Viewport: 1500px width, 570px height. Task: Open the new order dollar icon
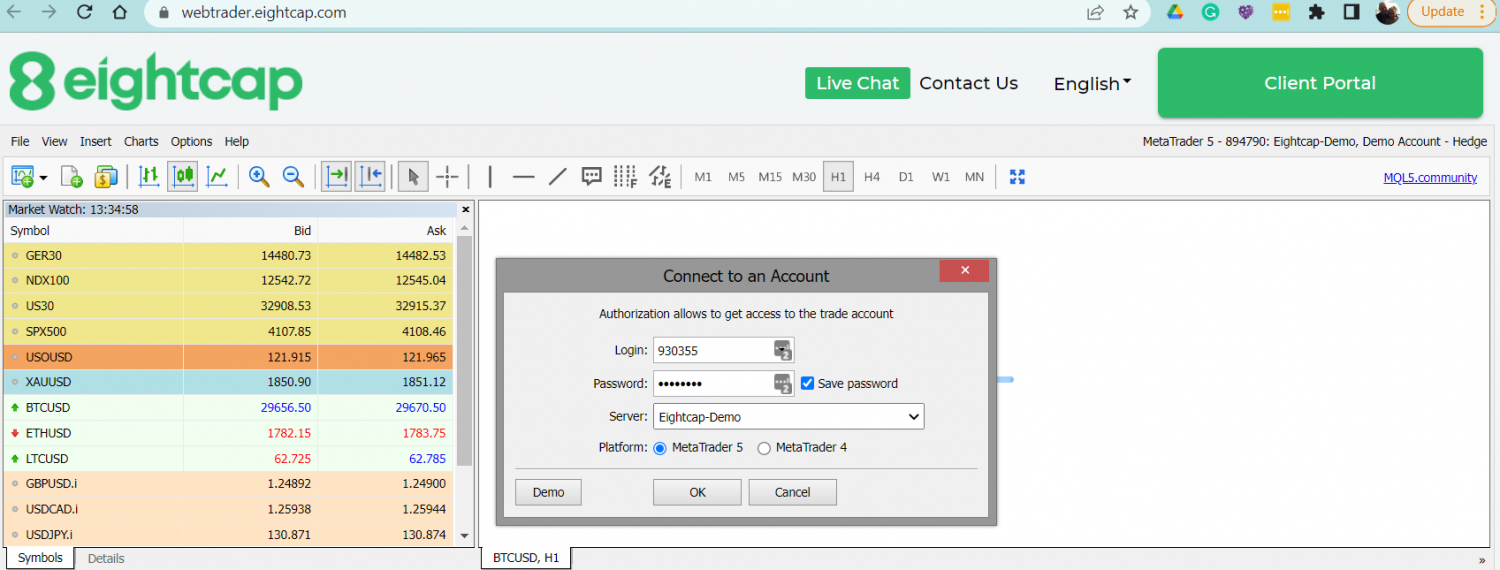click(106, 177)
